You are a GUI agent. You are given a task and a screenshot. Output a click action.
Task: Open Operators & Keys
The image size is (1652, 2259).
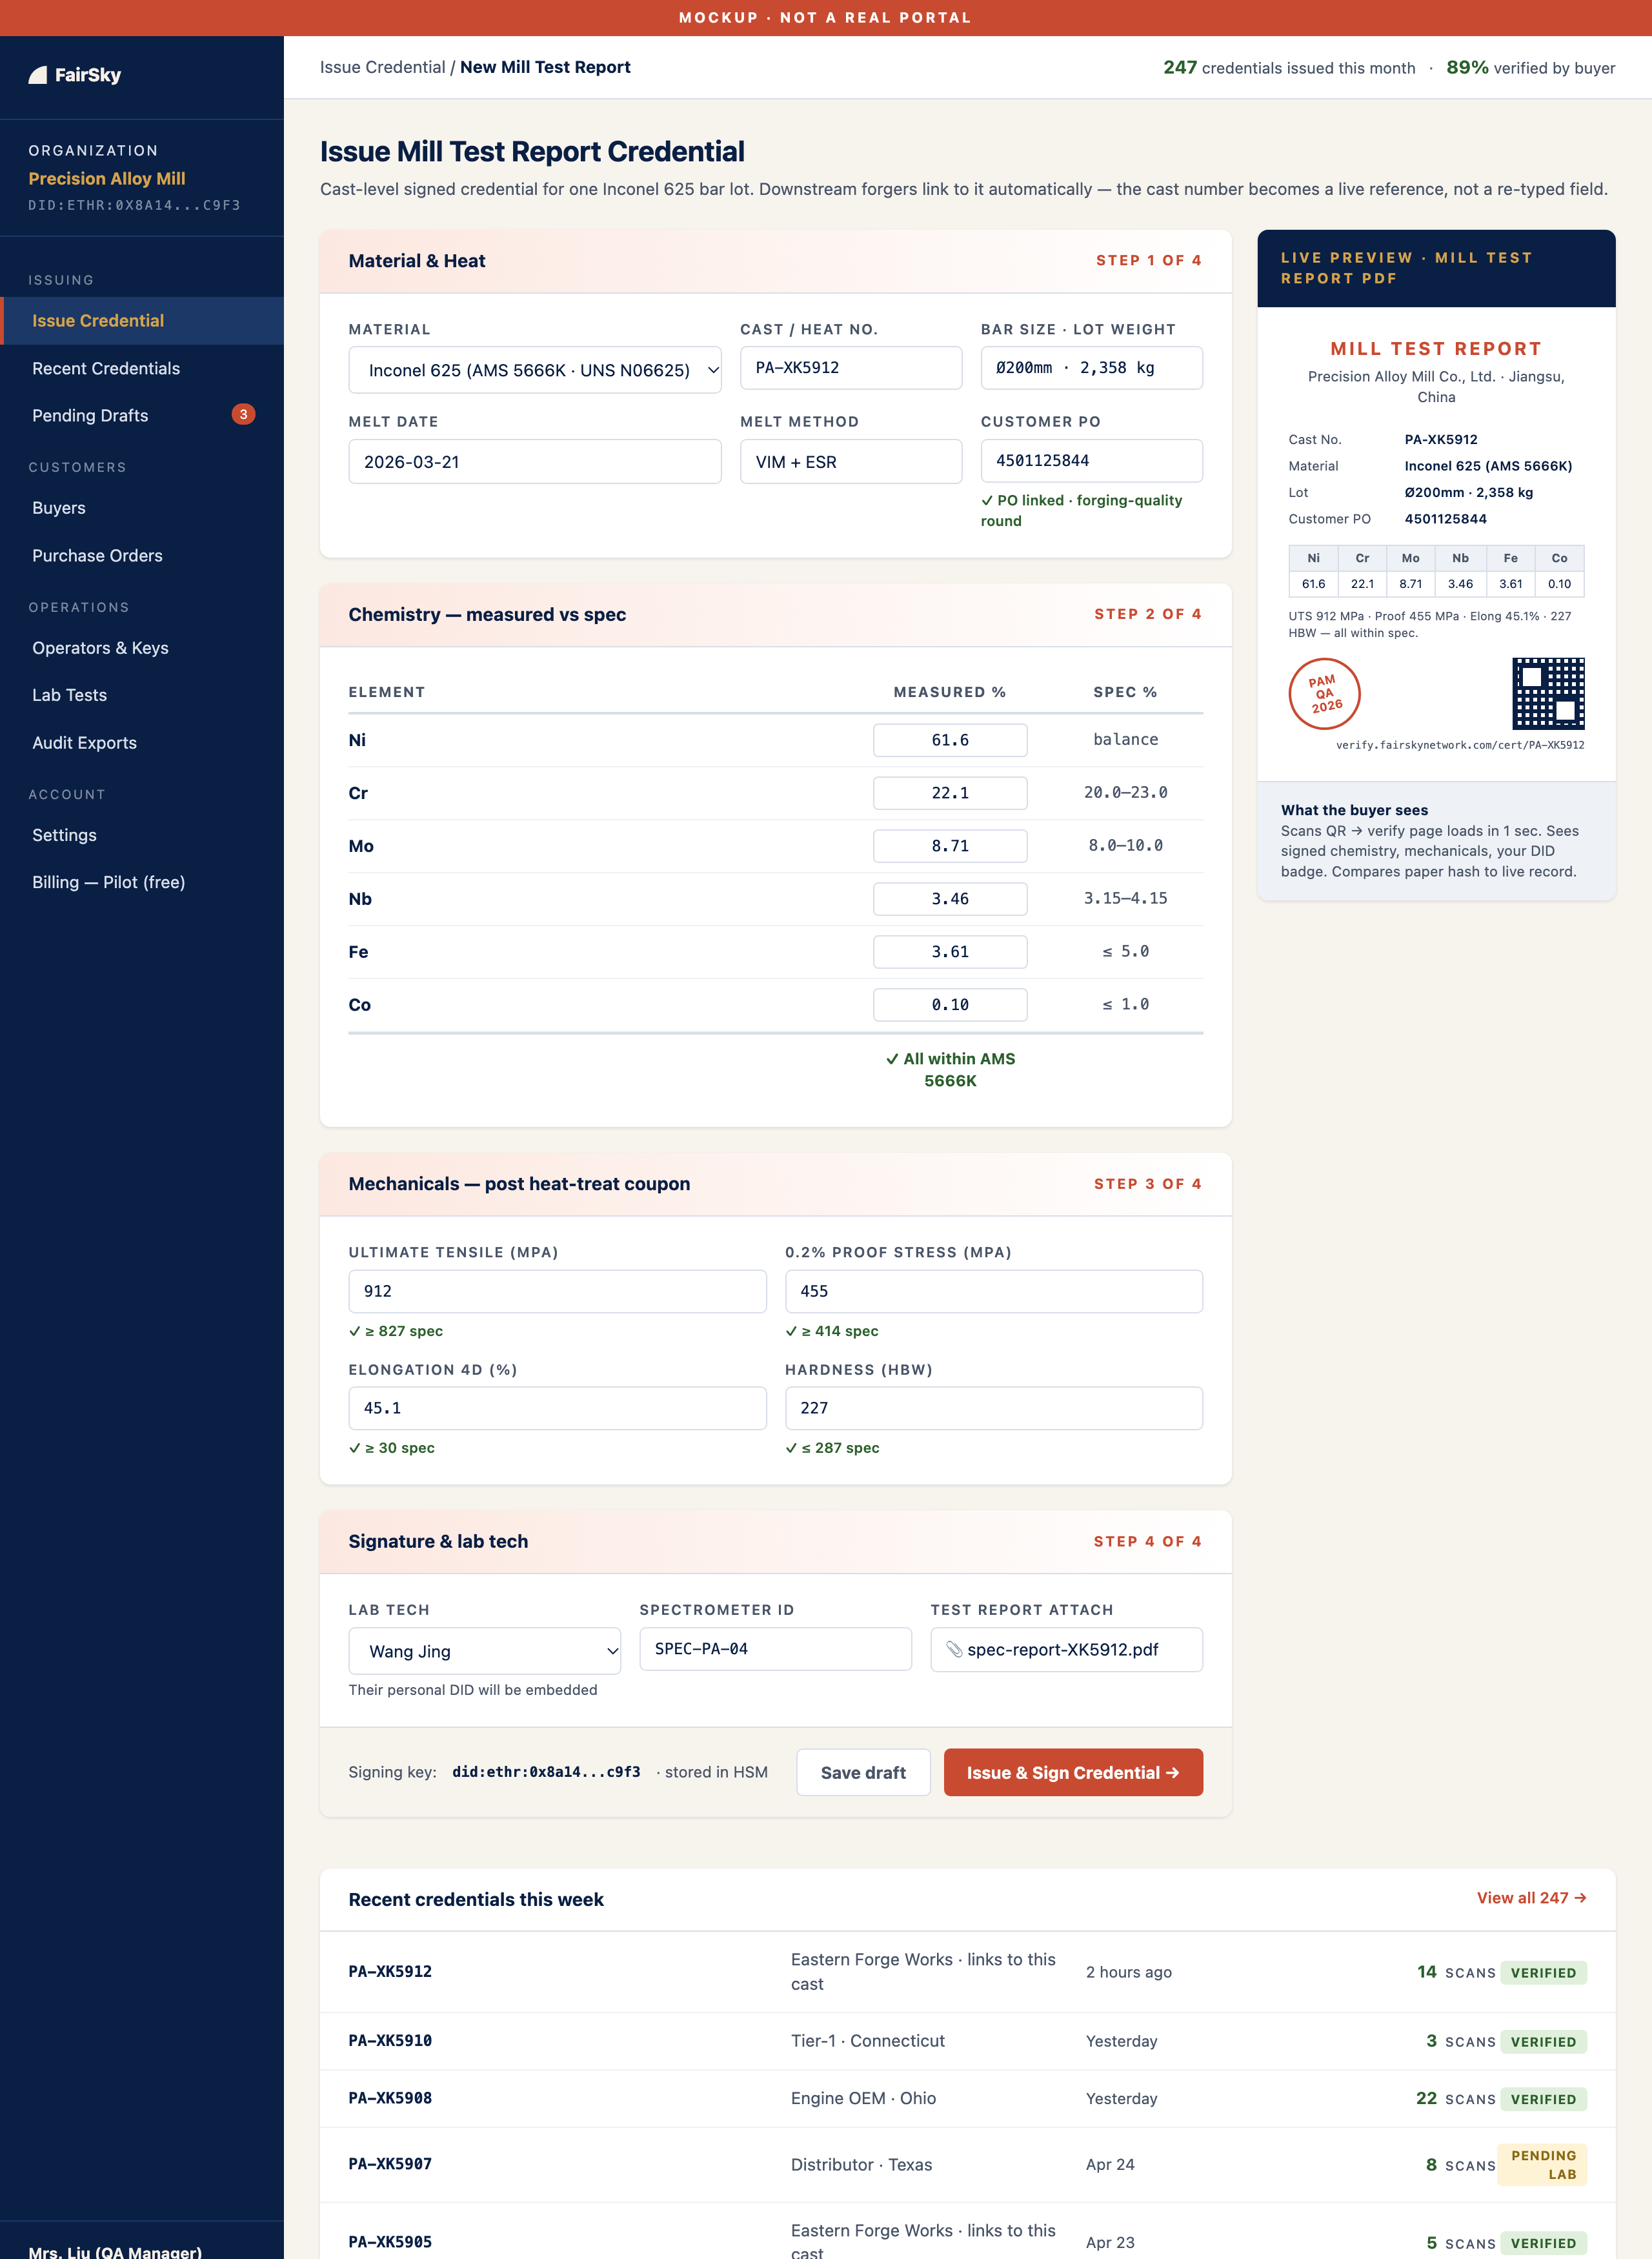(142, 648)
